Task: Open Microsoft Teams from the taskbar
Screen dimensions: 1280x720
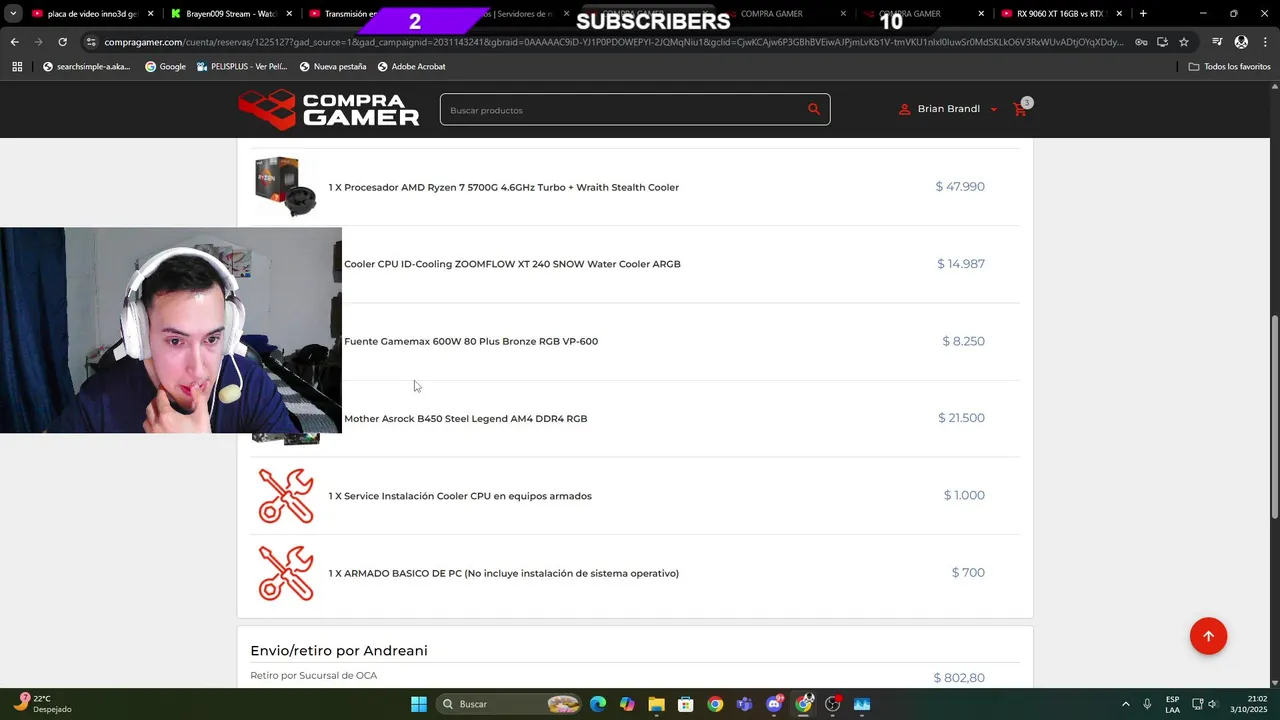Action: coord(744,704)
